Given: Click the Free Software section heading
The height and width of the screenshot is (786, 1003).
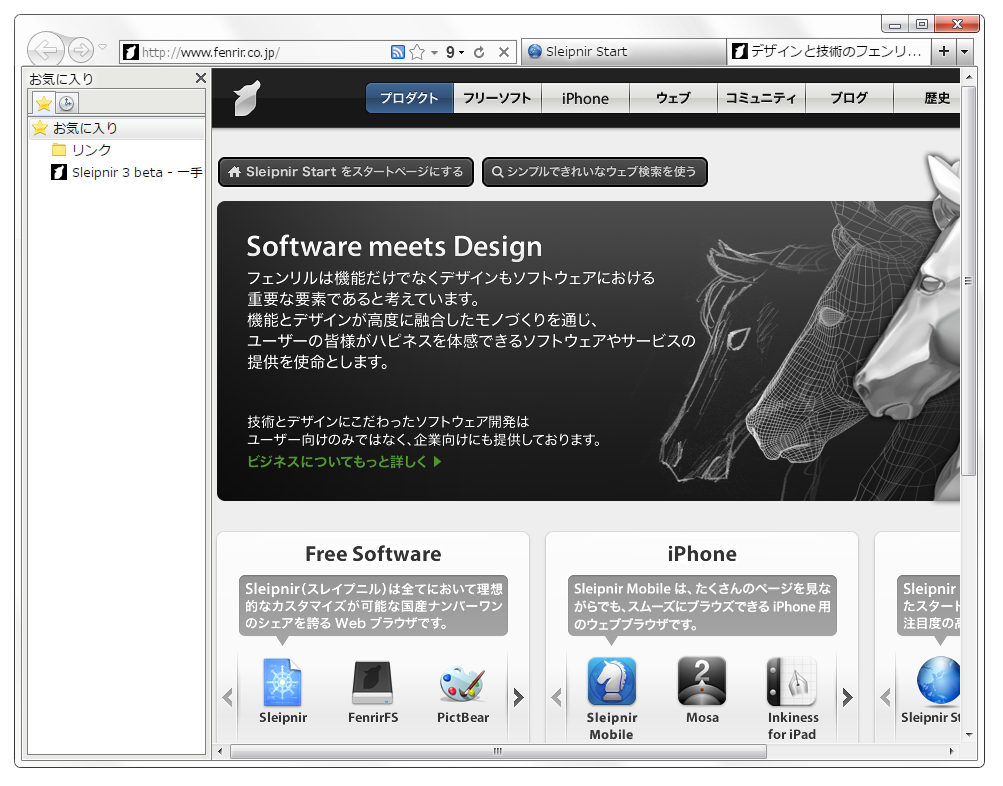Looking at the screenshot, I should (373, 554).
